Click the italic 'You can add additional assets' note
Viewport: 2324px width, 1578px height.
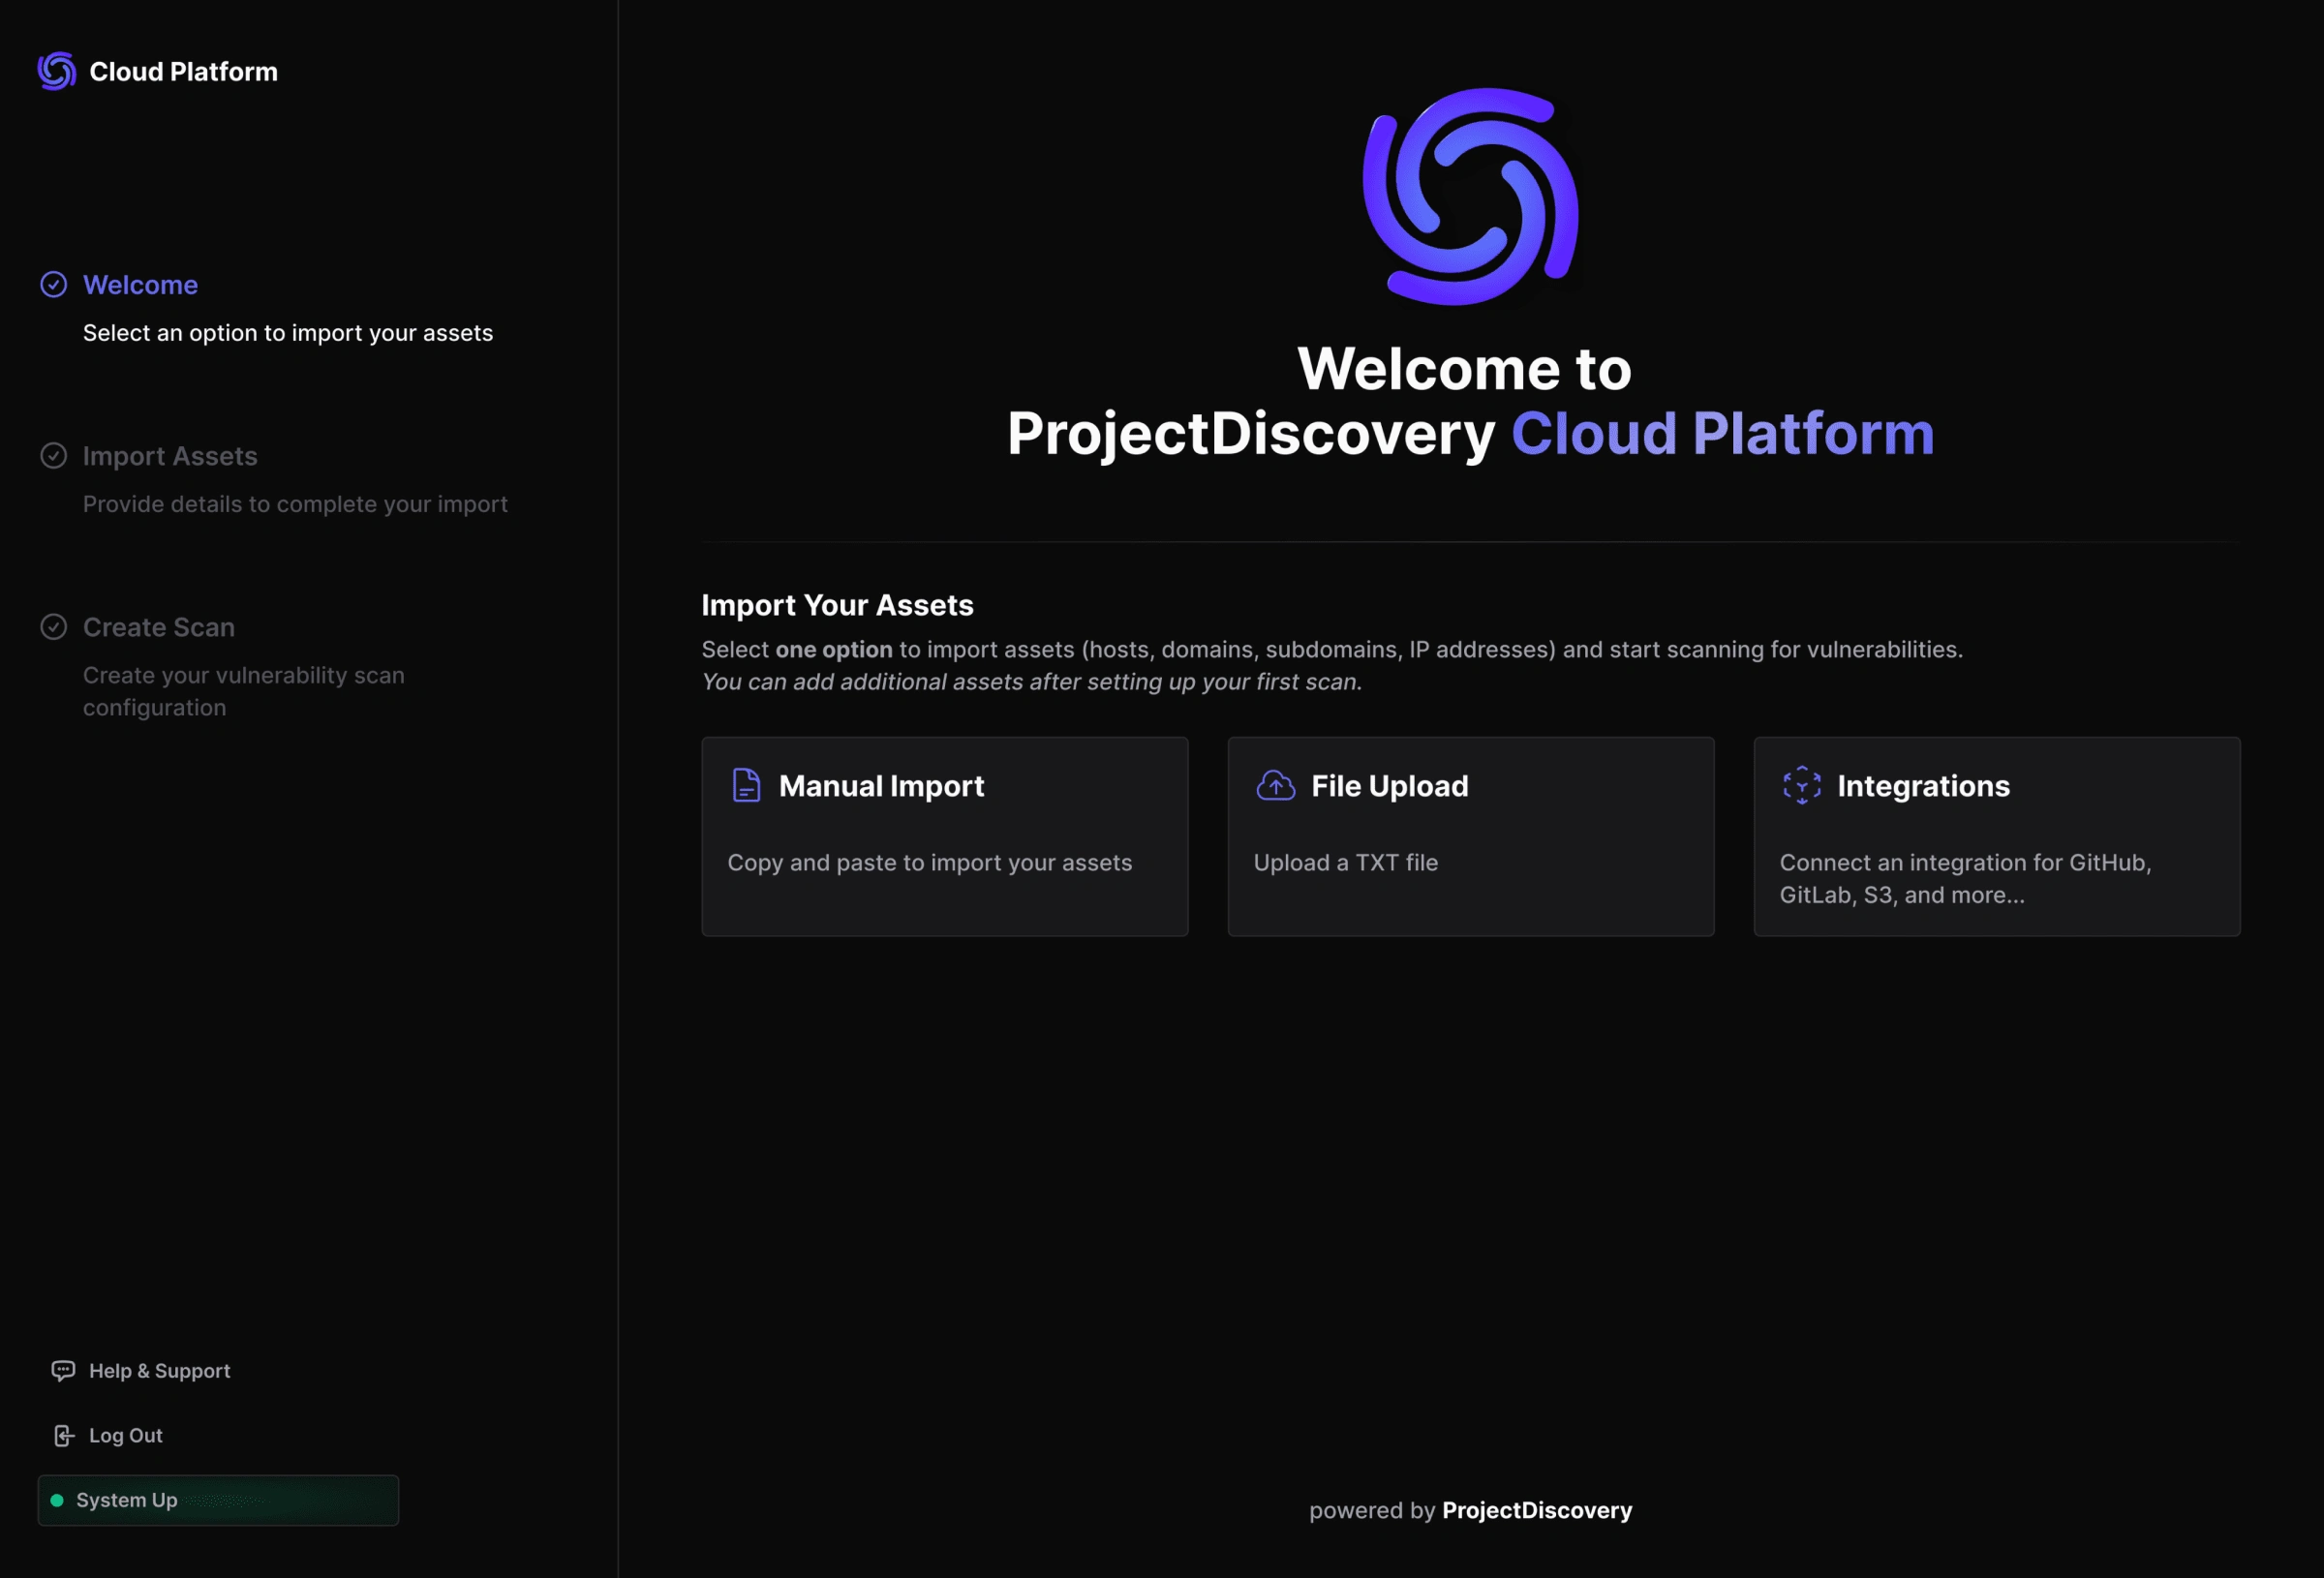pos(1032,682)
